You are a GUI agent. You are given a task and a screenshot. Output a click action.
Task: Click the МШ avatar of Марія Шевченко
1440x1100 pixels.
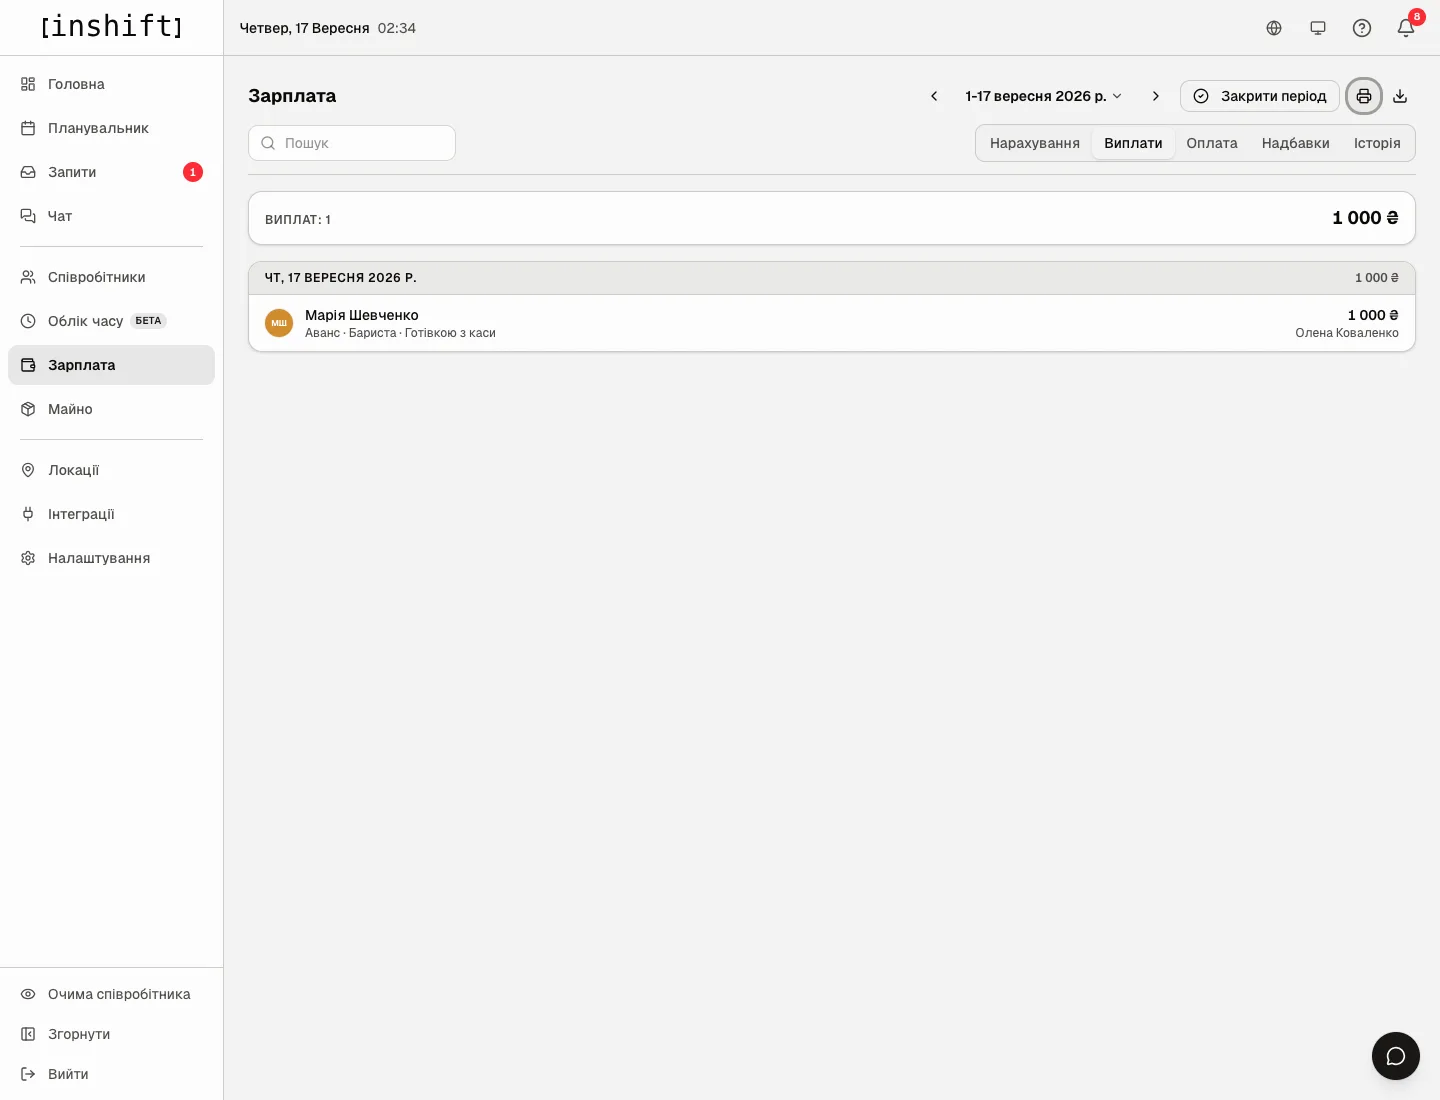279,323
